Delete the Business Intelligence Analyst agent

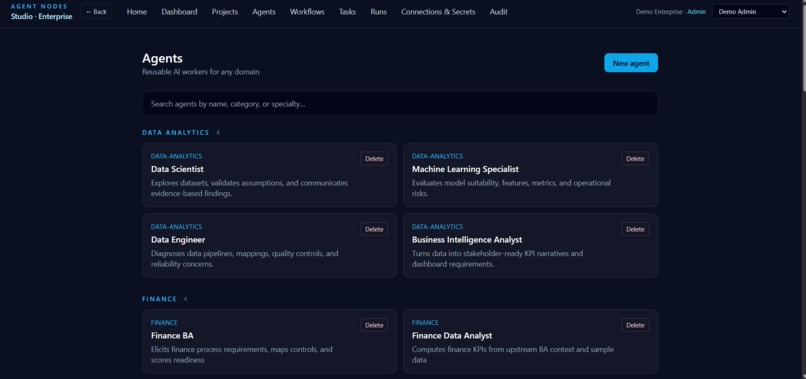pos(635,229)
